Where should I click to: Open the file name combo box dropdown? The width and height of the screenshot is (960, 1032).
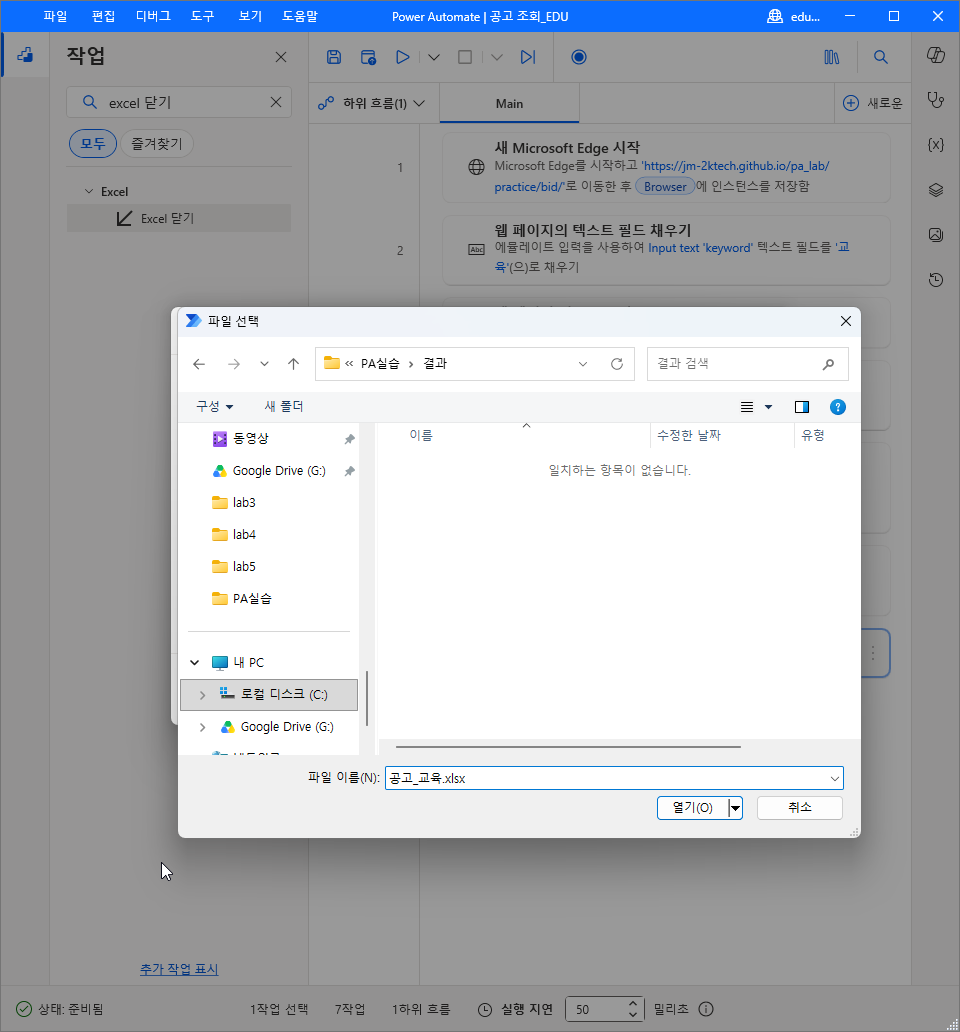tap(834, 778)
